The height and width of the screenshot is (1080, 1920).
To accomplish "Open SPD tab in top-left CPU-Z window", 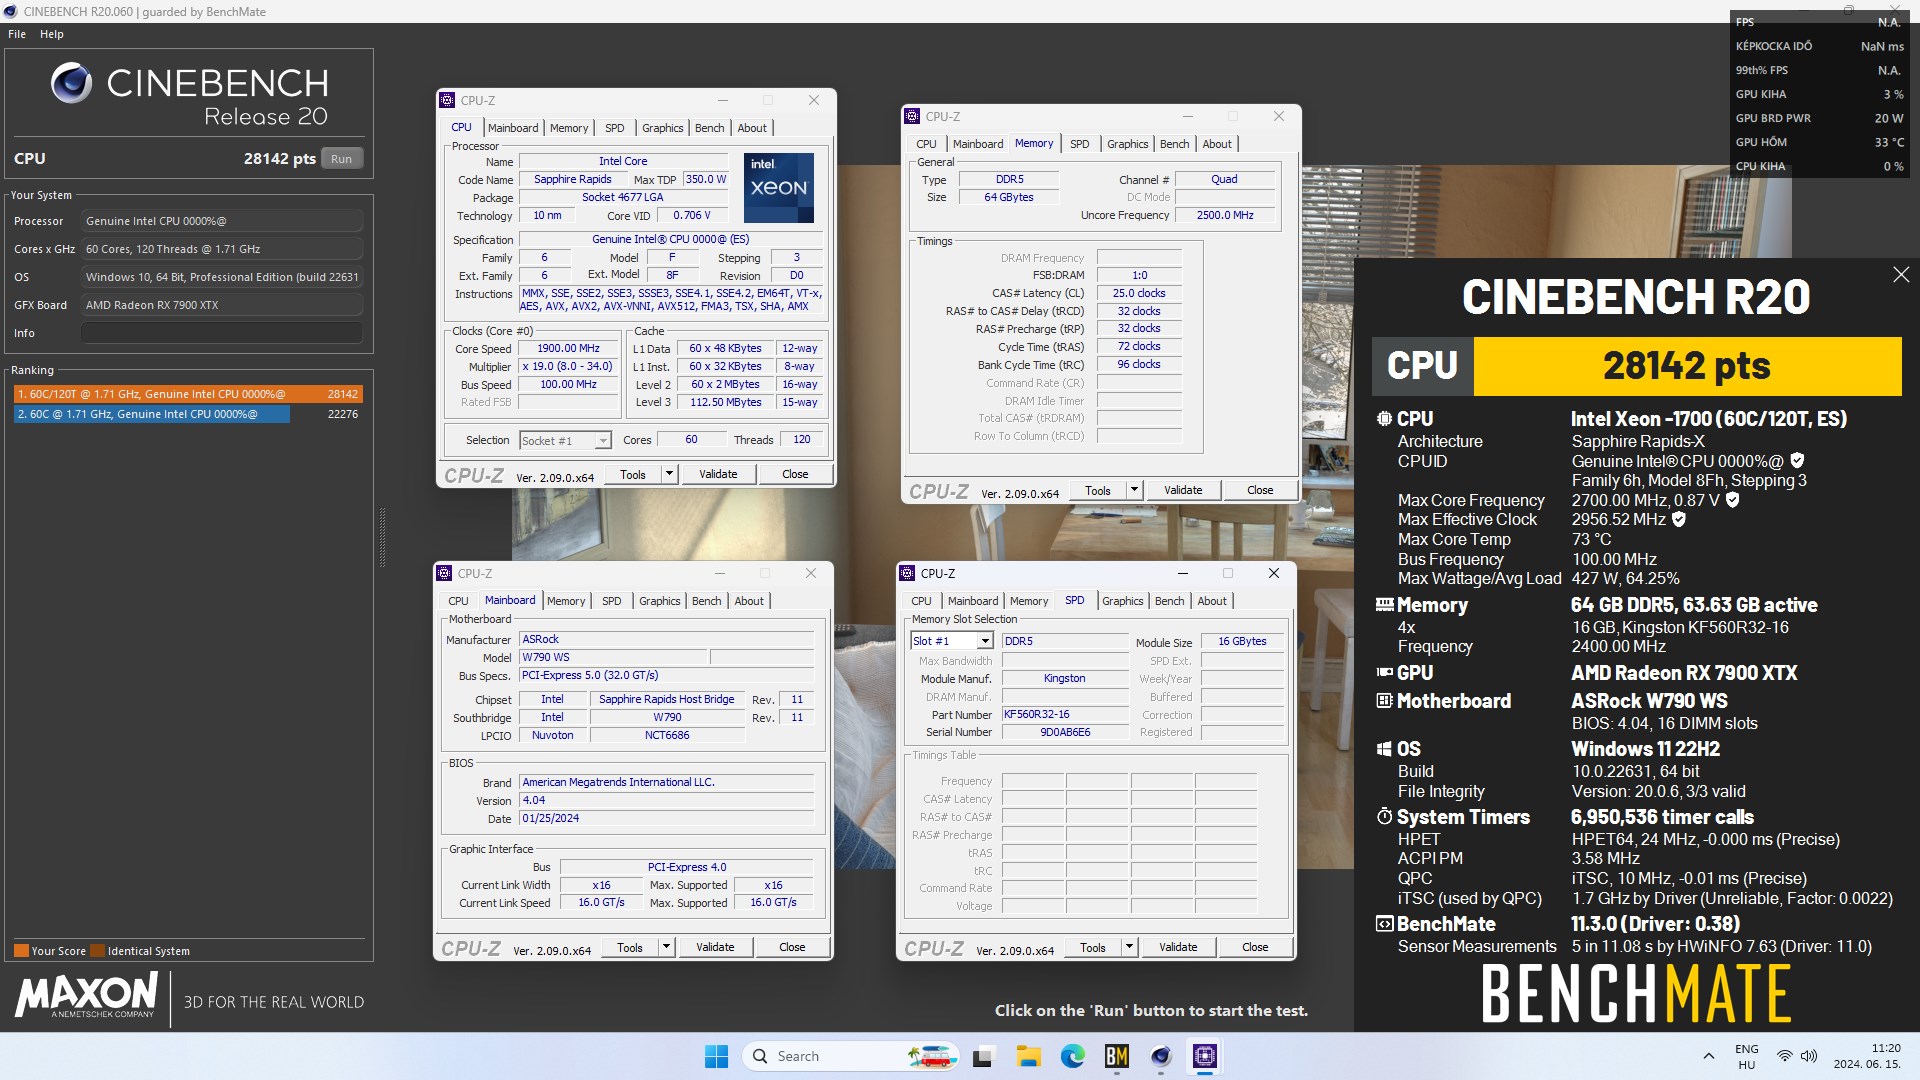I will 614,128.
